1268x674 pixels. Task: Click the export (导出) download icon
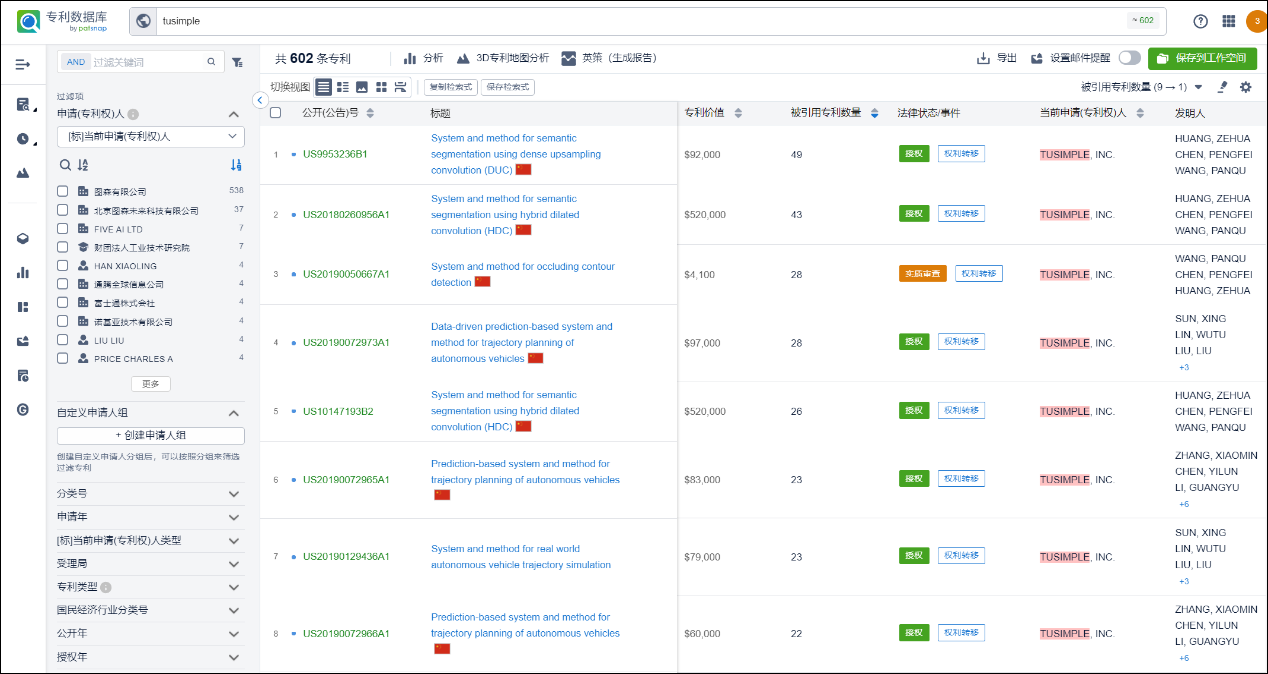[x=984, y=58]
